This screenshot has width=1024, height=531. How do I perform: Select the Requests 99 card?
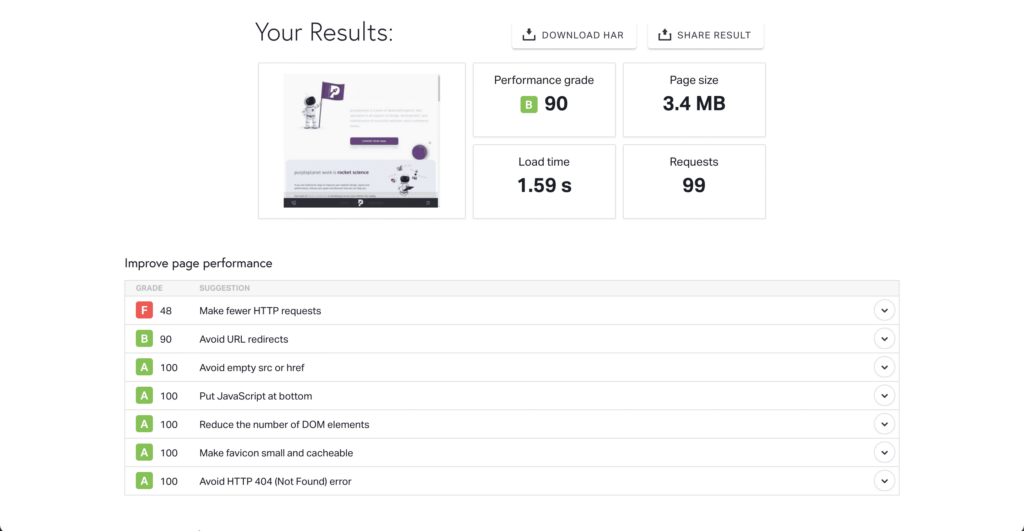pos(694,181)
